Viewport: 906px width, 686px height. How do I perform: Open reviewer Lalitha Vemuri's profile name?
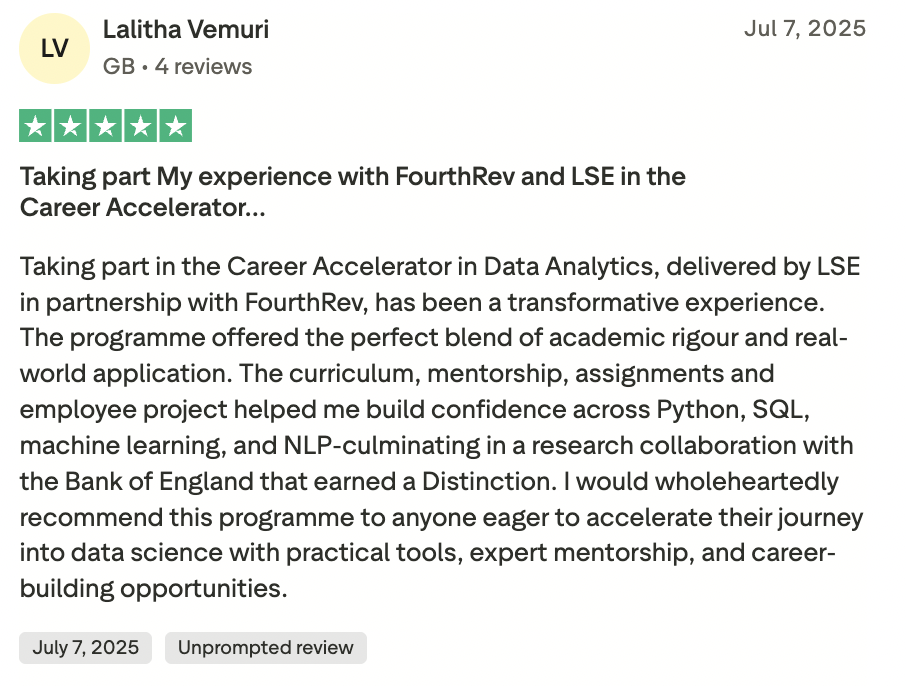click(x=186, y=30)
